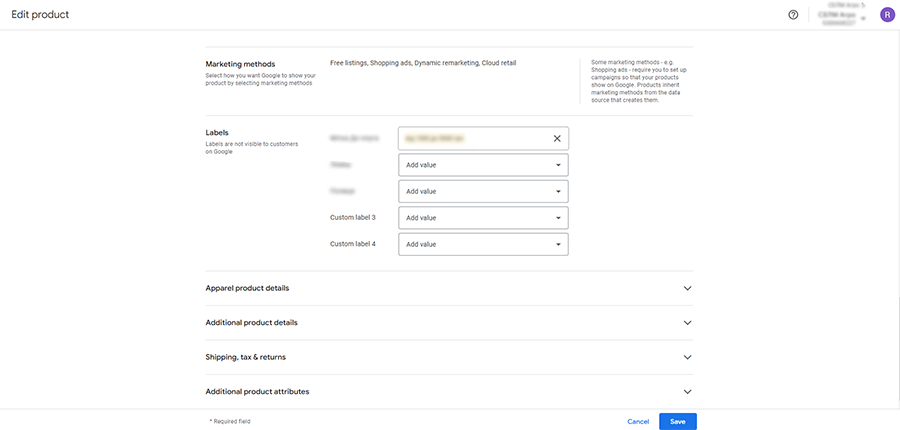Click the purple R account avatar
This screenshot has height=430, width=900.
(x=886, y=15)
